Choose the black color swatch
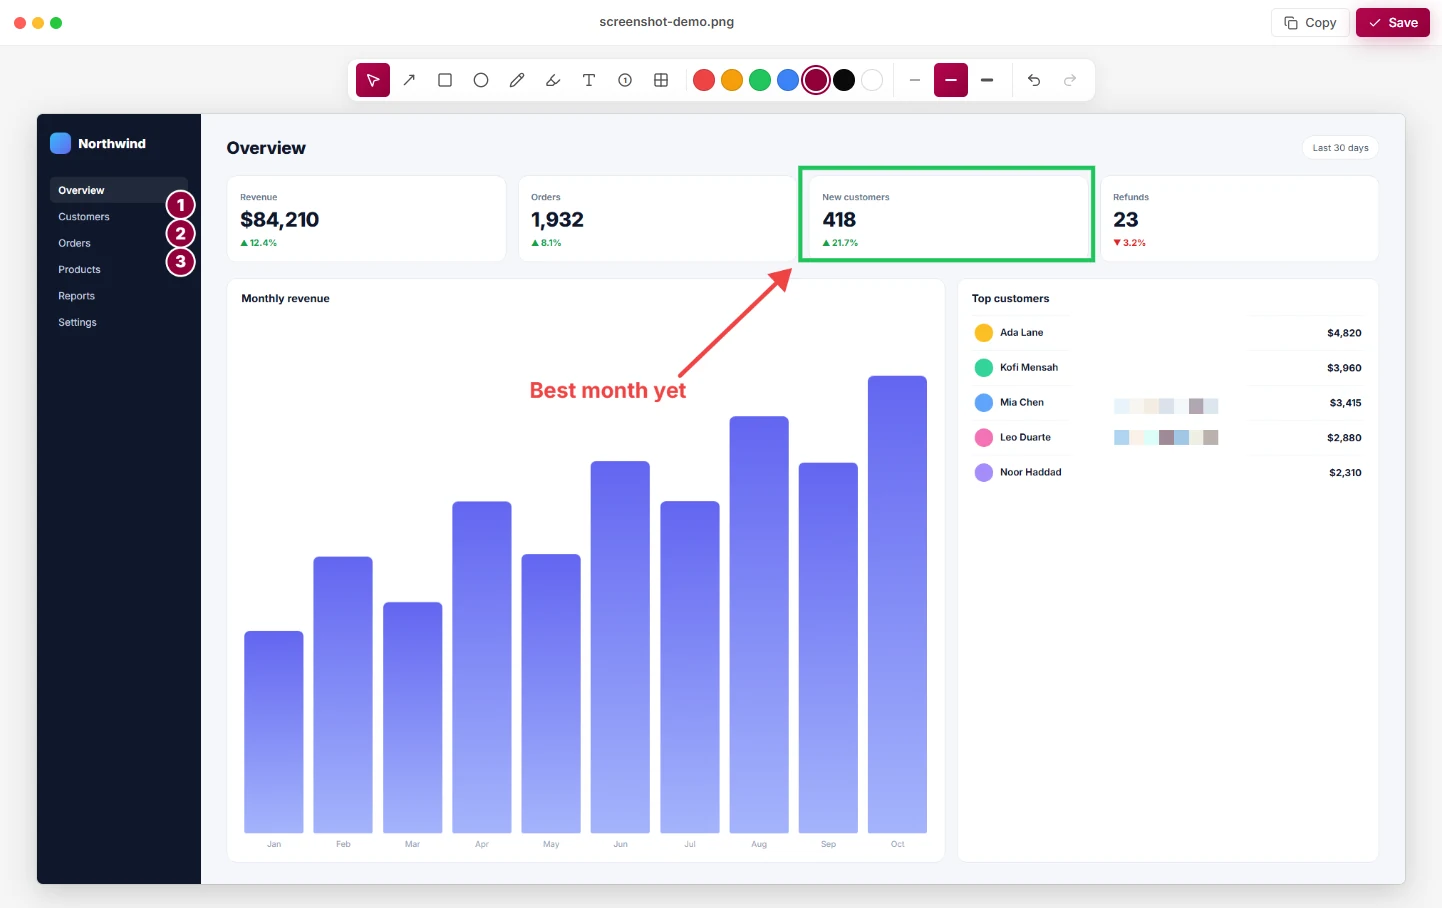 [844, 80]
